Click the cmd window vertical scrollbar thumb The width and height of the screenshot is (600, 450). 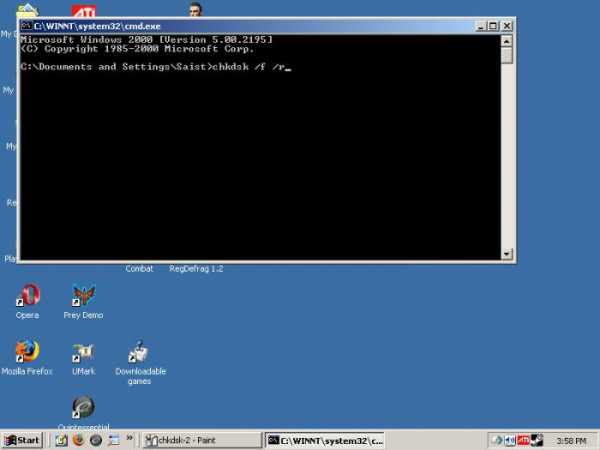(x=507, y=55)
